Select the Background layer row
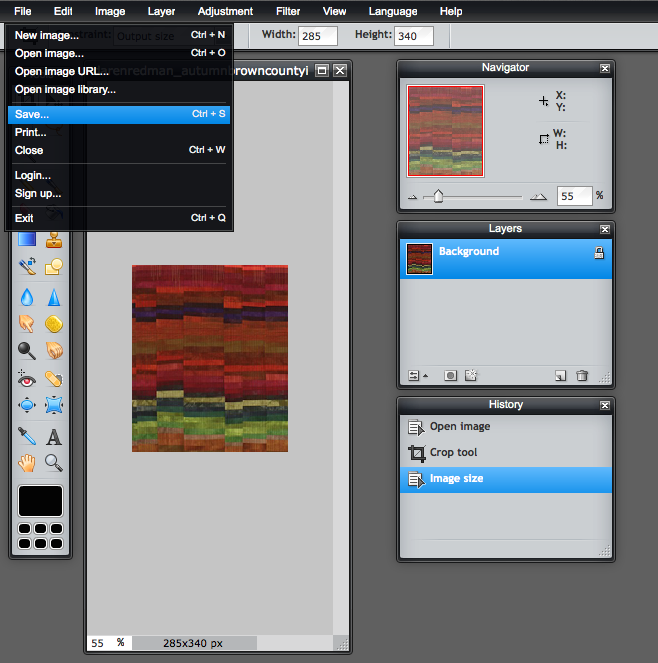Screen dimensions: 658x663 pyautogui.click(x=506, y=259)
